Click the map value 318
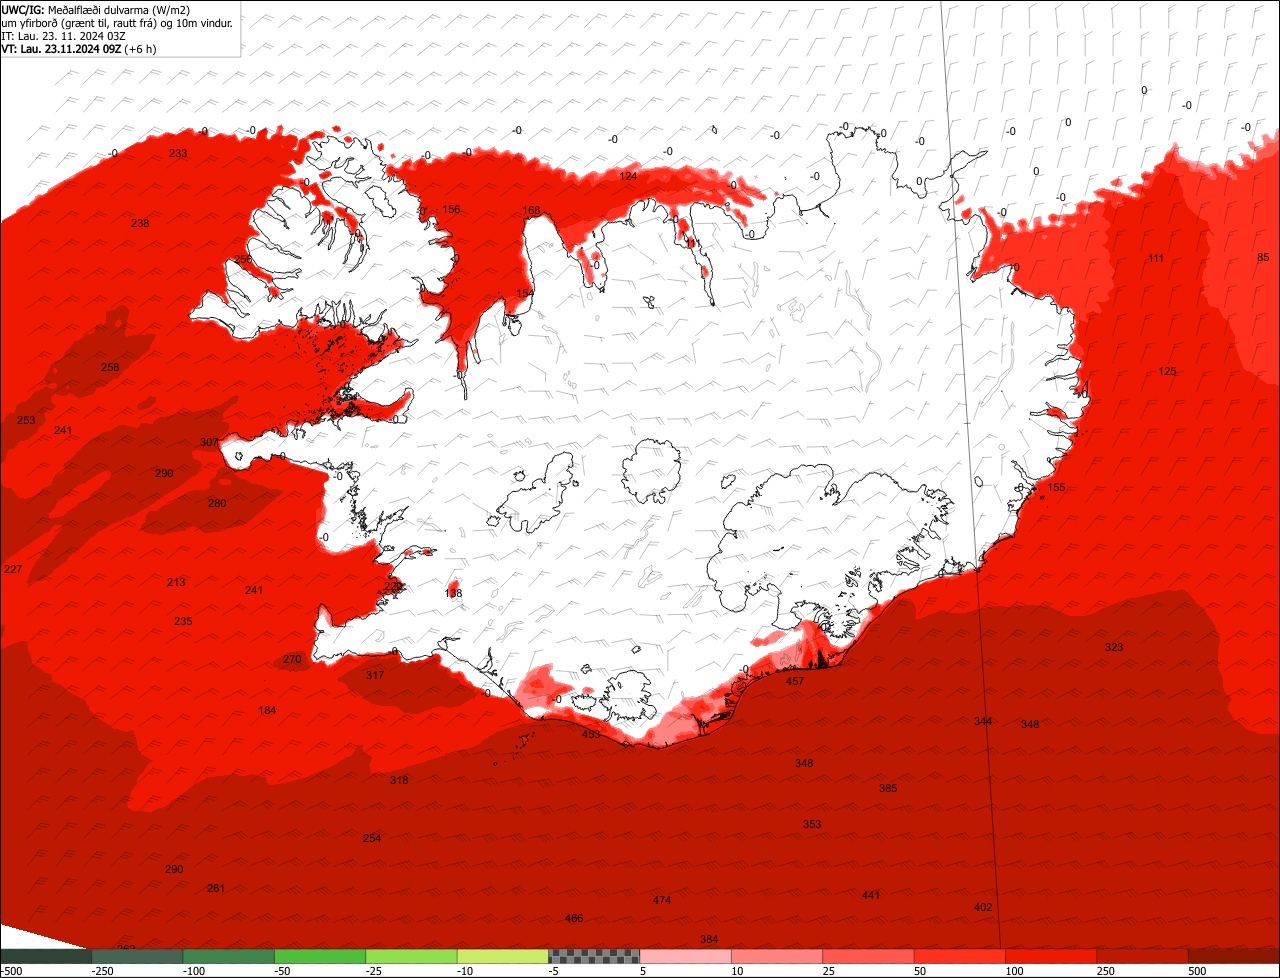The height and width of the screenshot is (978, 1280). tap(399, 780)
